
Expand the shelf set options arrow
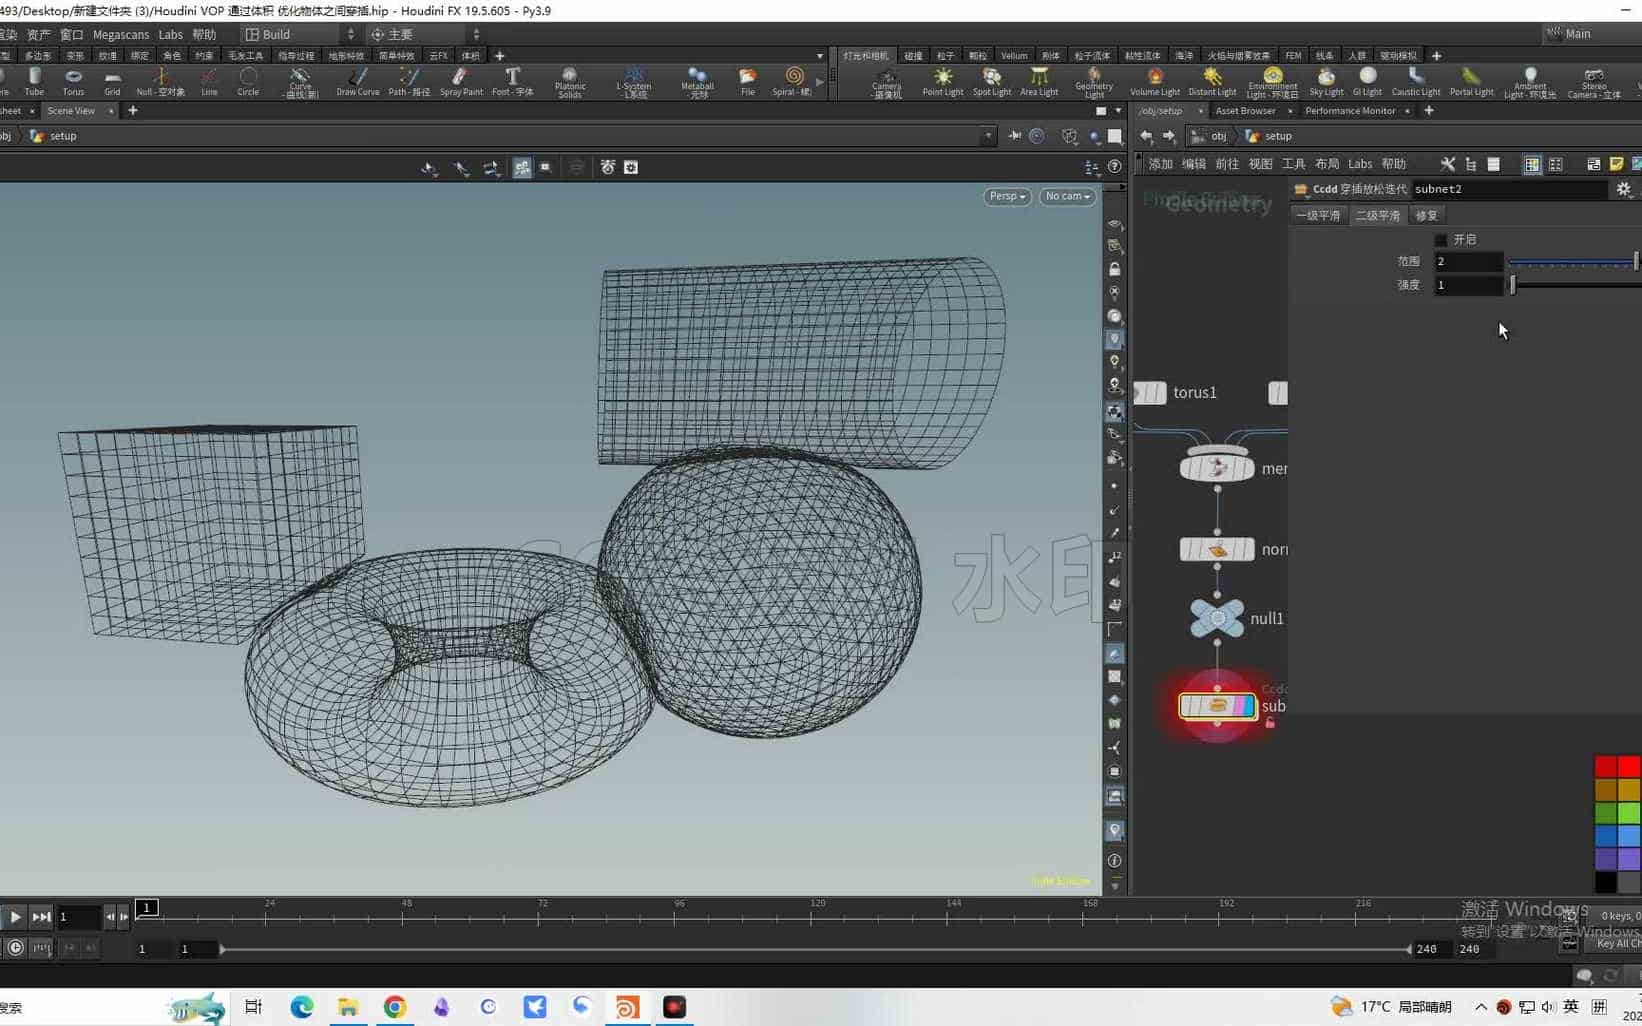pos(820,56)
